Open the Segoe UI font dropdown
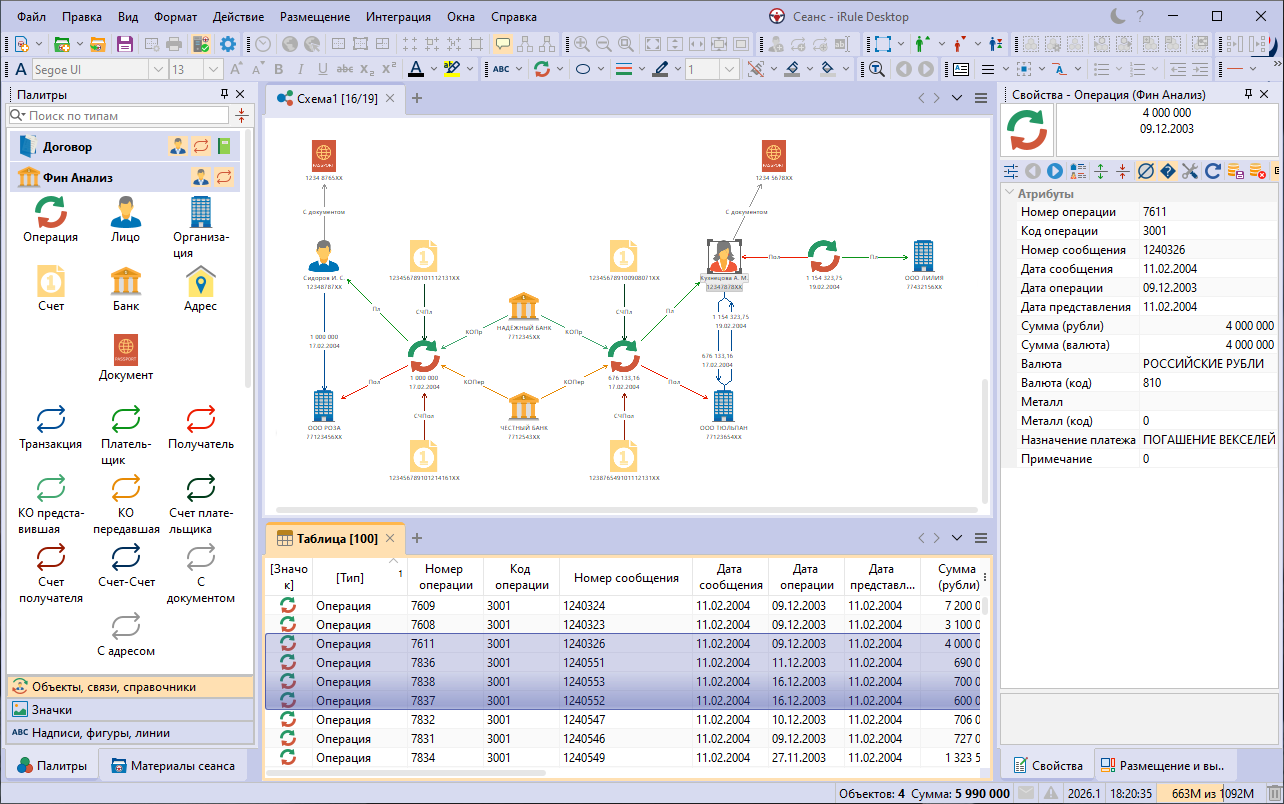This screenshot has height=804, width=1284. 157,70
